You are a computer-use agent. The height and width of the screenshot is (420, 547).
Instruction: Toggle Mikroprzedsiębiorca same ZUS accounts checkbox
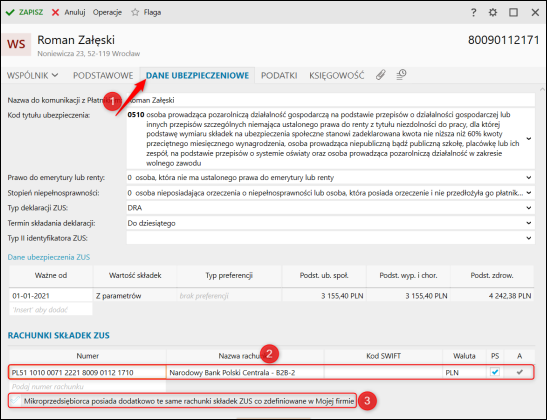15,400
